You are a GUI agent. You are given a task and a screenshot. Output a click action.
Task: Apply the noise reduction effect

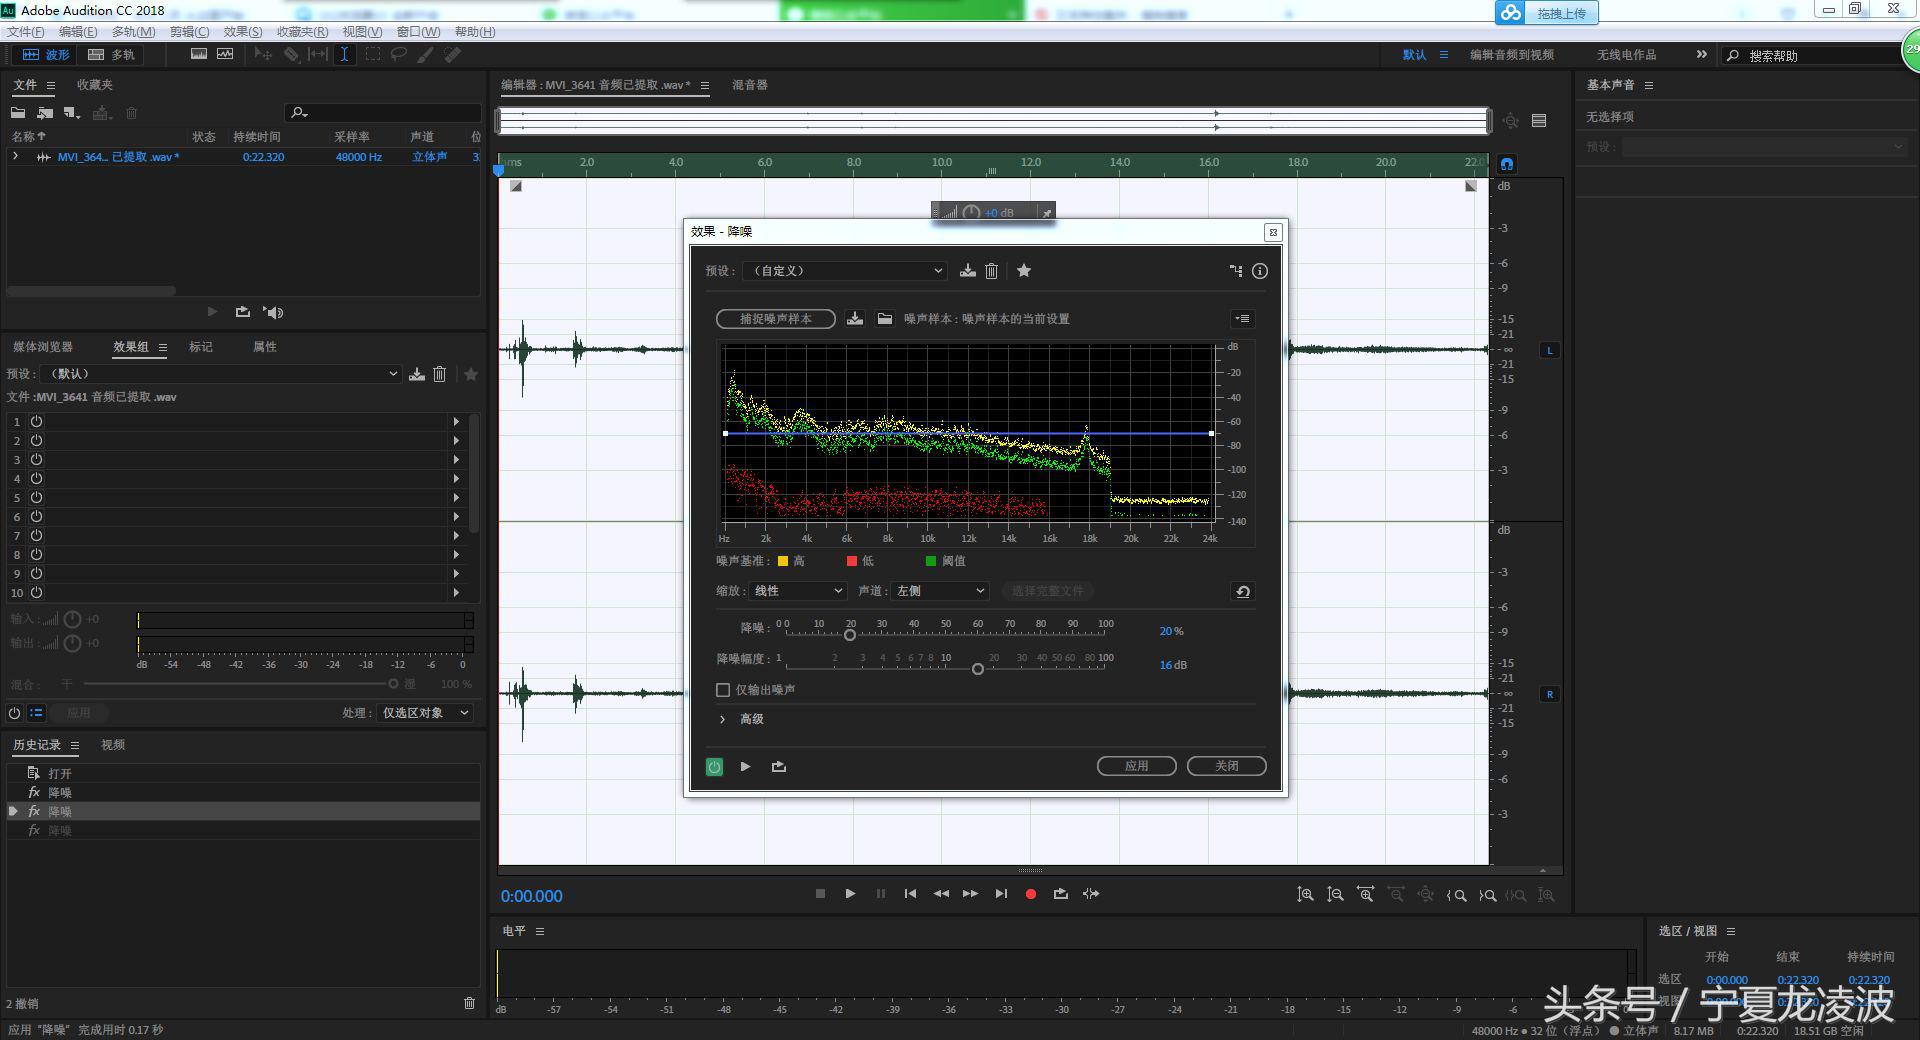[1136, 766]
